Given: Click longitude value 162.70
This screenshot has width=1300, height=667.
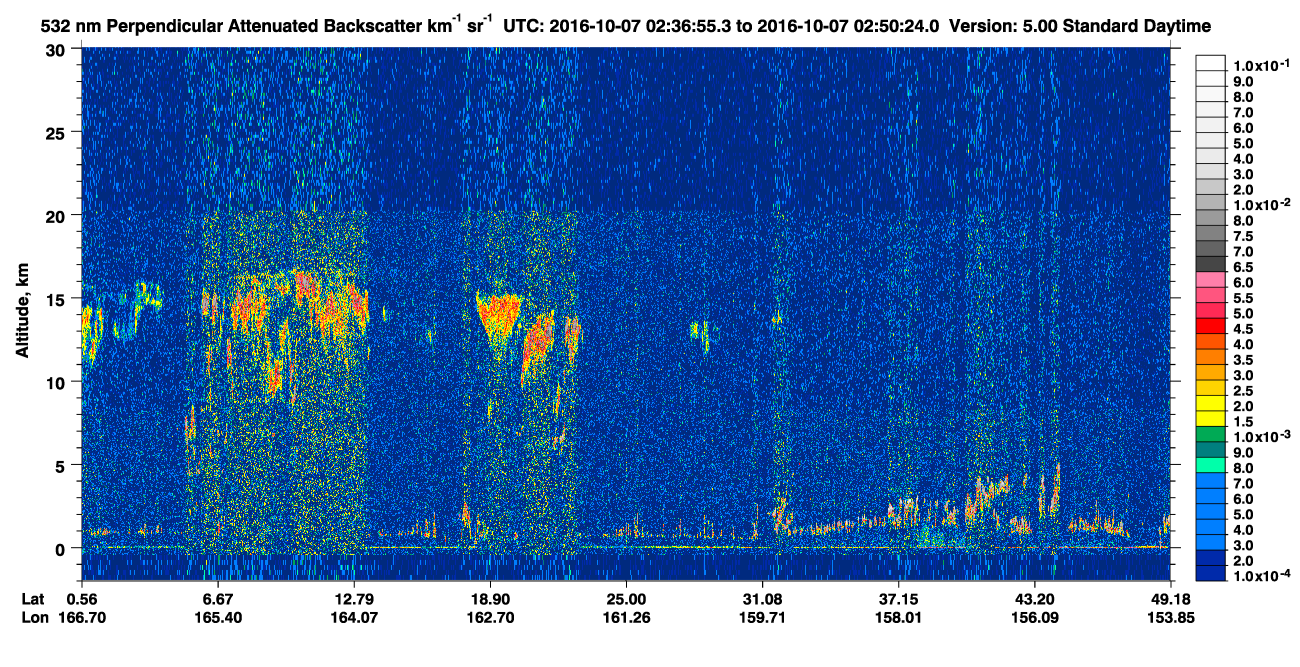Looking at the screenshot, I should pyautogui.click(x=489, y=617).
